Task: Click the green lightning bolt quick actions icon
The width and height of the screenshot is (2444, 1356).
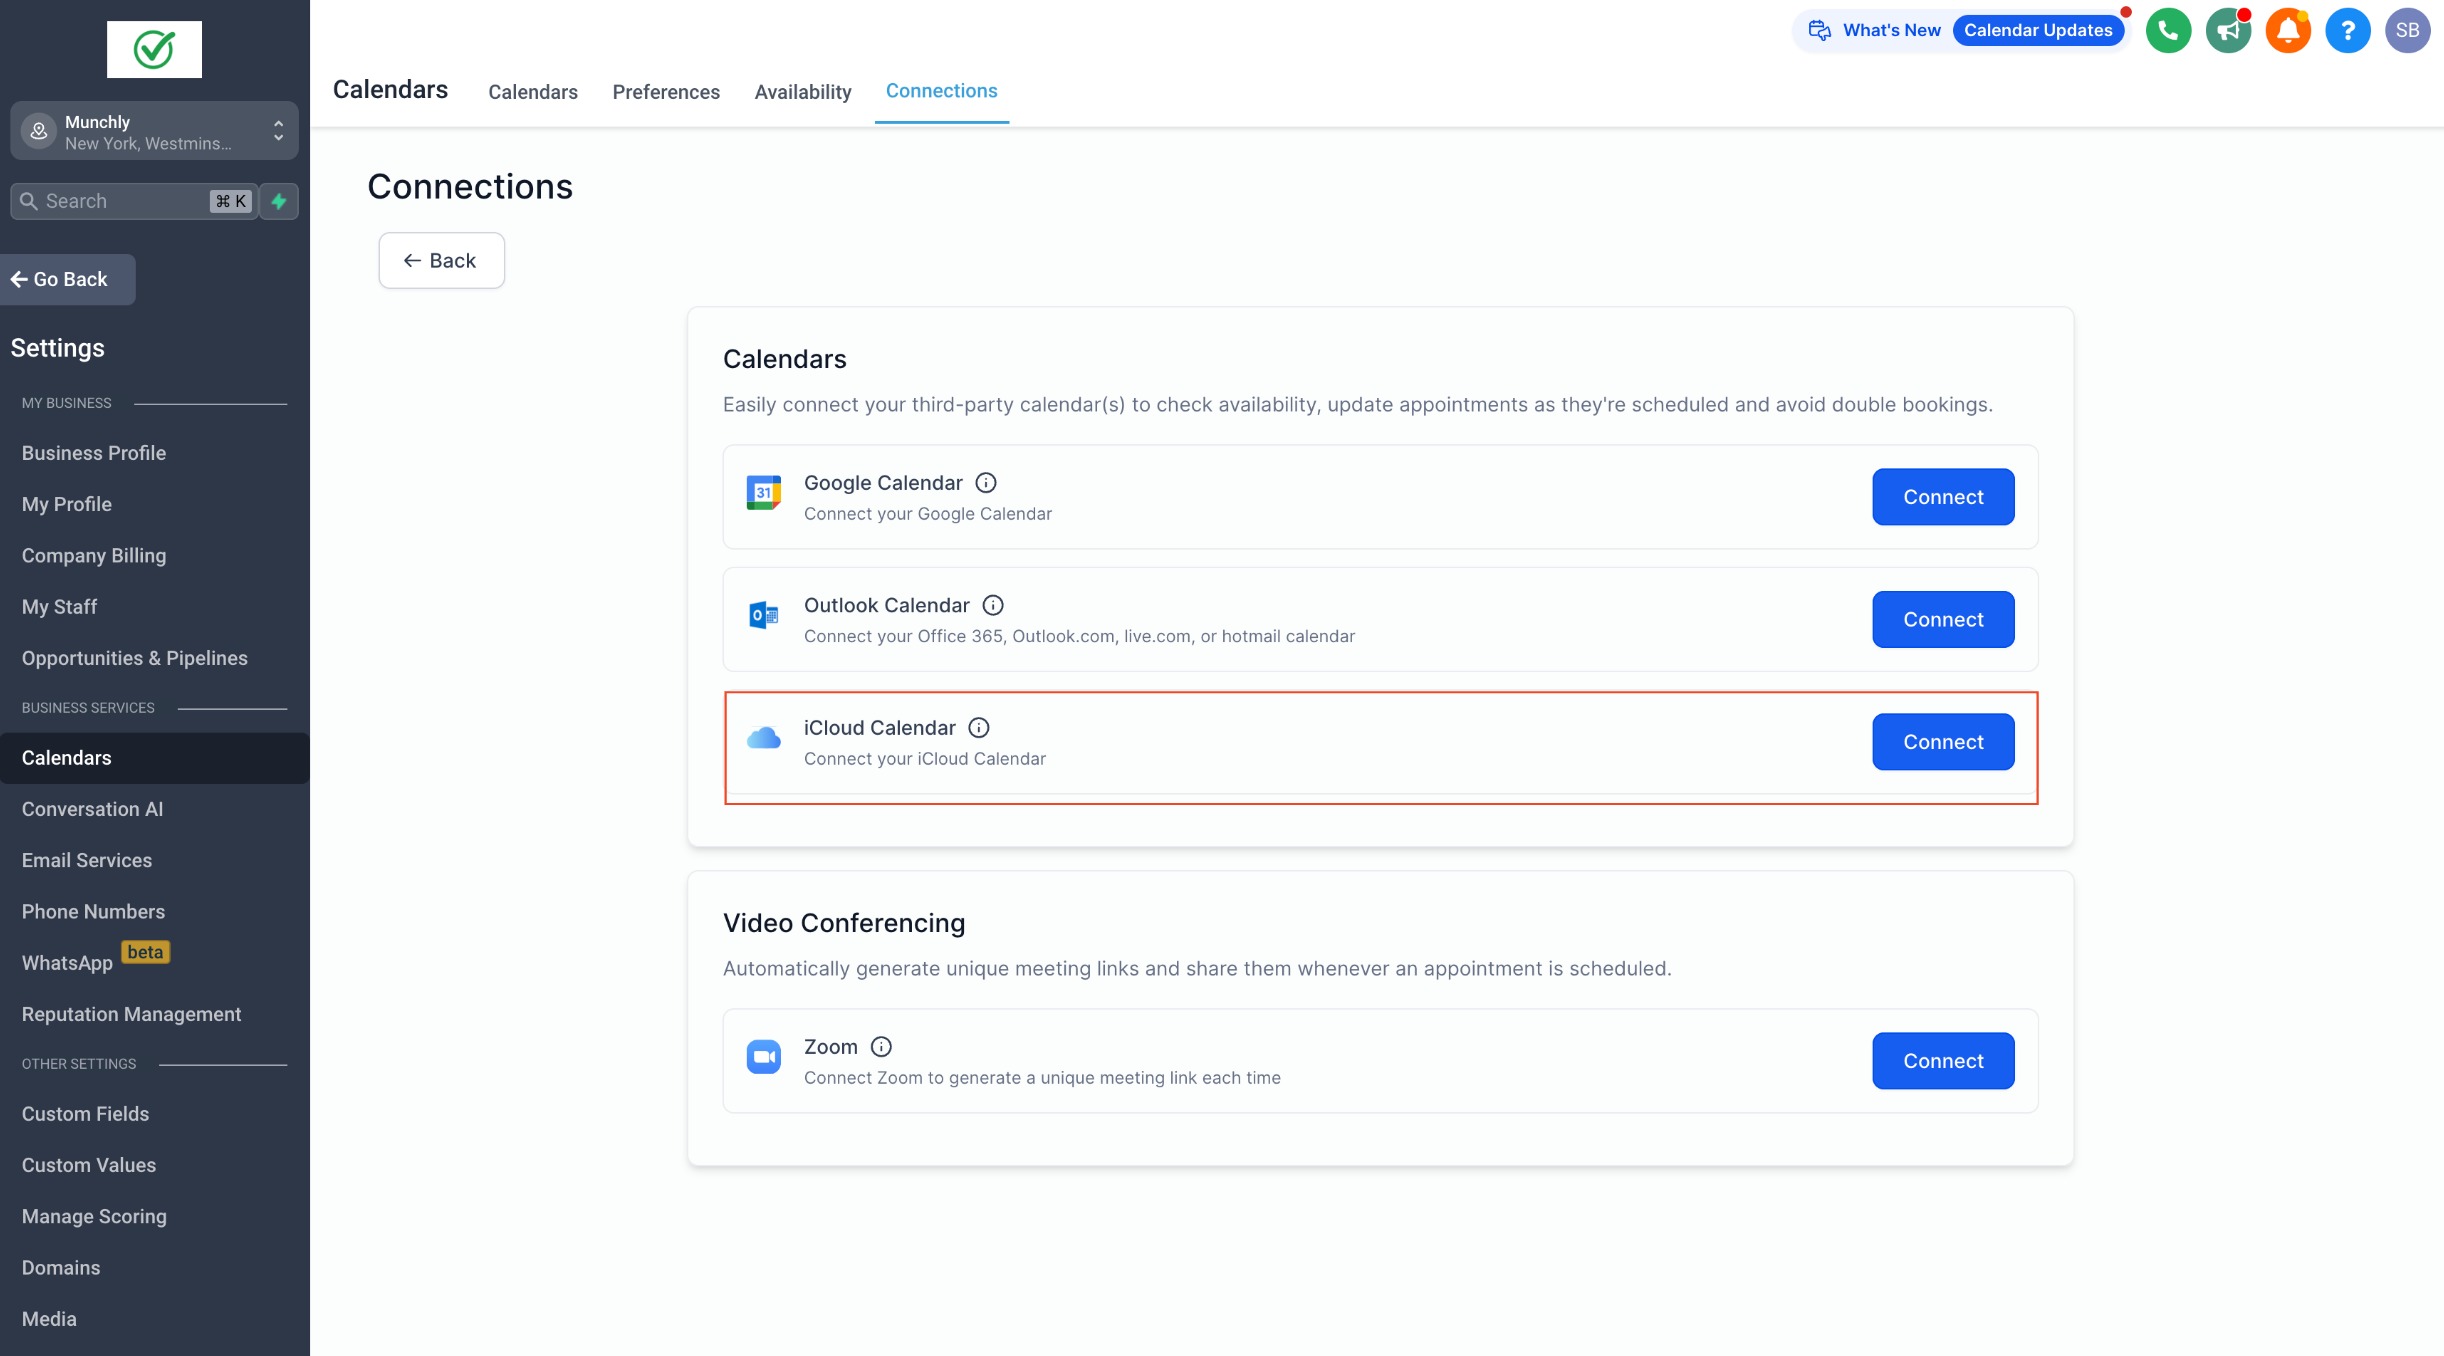Action: coord(279,201)
